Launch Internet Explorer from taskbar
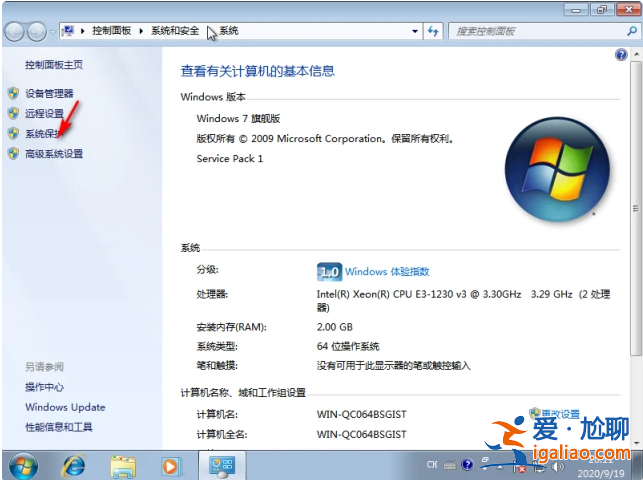This screenshot has height=480, width=643. [x=74, y=466]
